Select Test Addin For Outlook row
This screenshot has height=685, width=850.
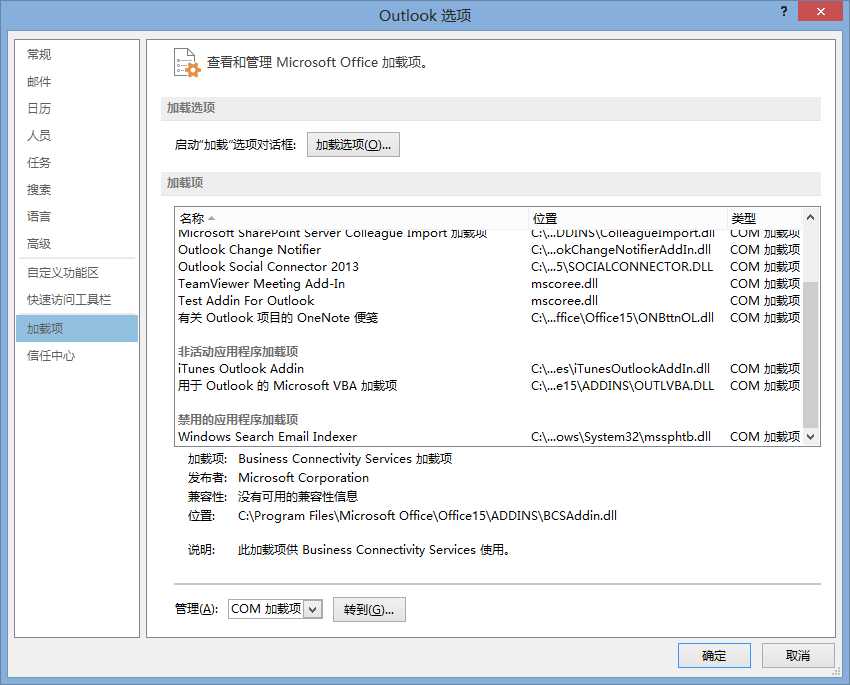[x=488, y=301]
